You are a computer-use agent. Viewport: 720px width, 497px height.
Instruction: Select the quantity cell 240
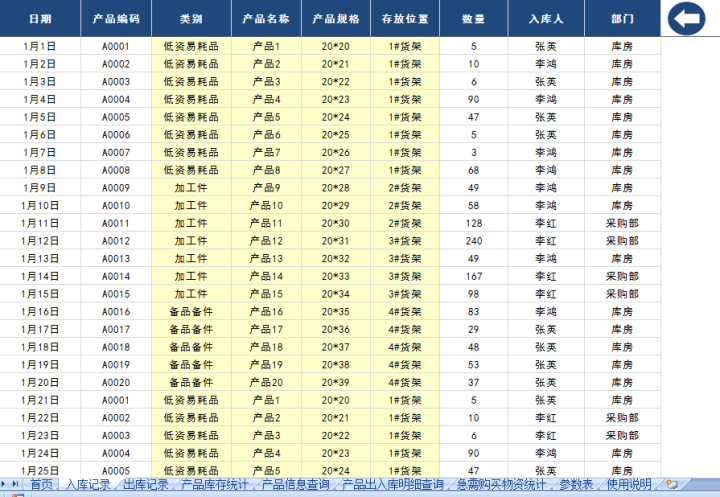474,241
